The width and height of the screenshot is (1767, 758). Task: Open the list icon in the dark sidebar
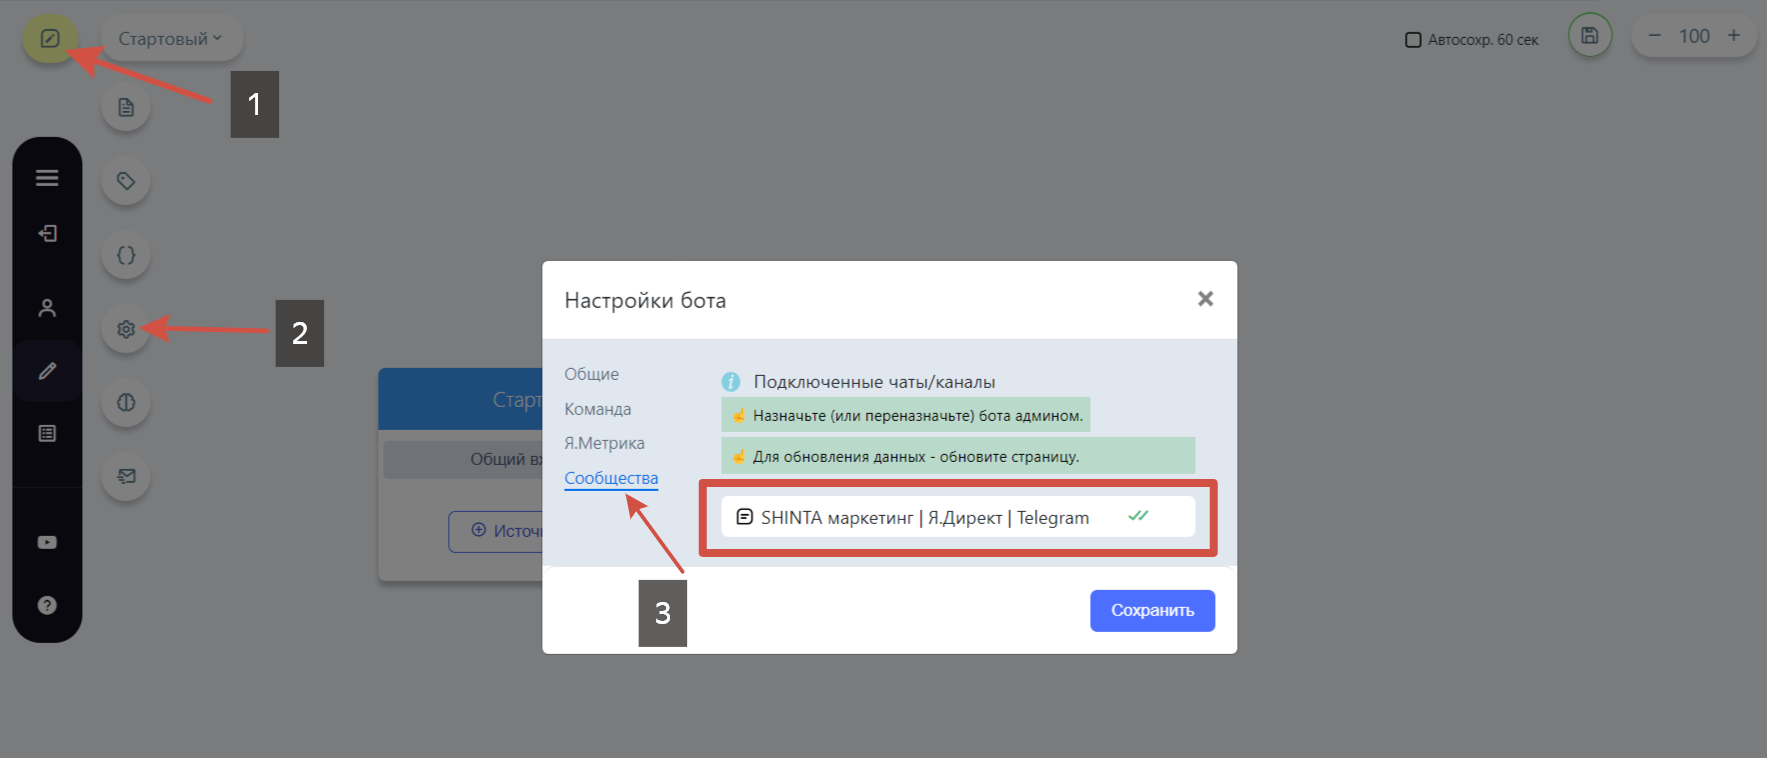pyautogui.click(x=47, y=433)
